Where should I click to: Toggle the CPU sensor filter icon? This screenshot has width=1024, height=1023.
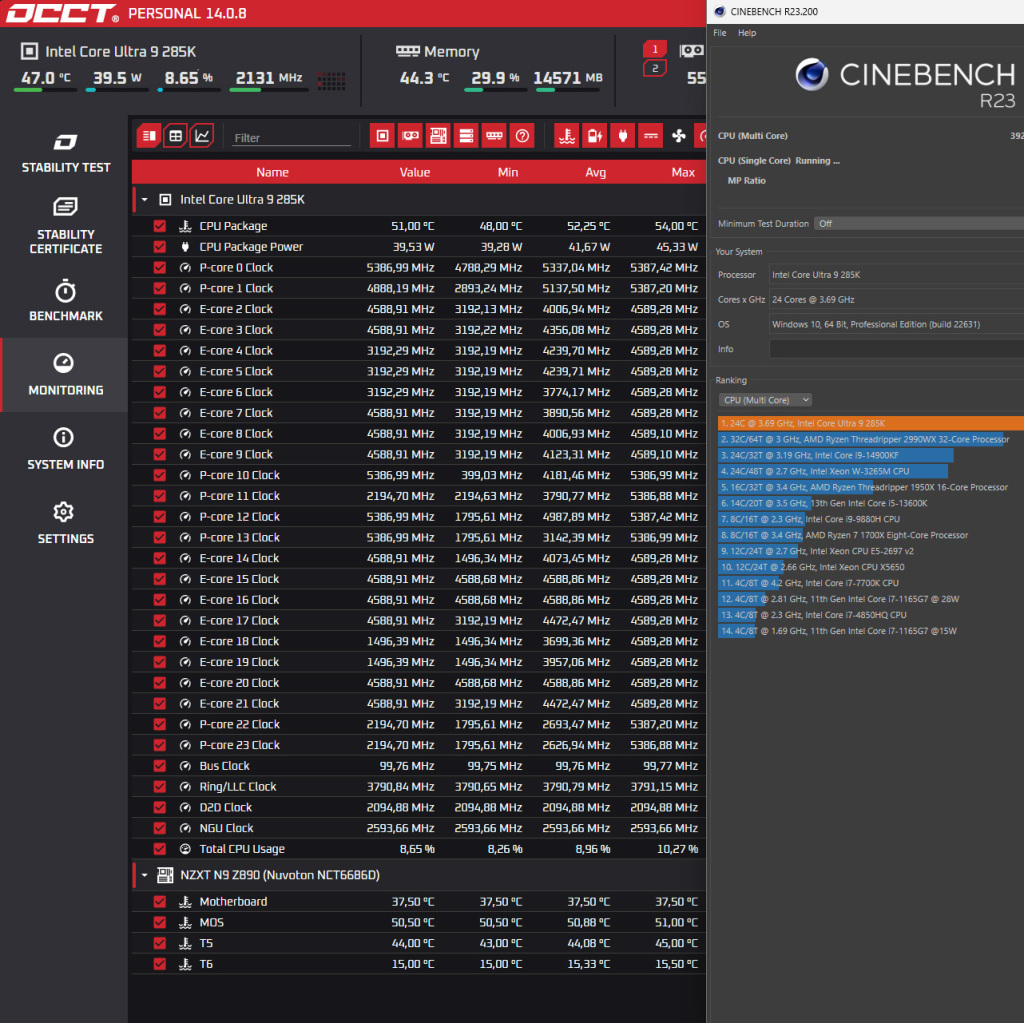(x=383, y=136)
